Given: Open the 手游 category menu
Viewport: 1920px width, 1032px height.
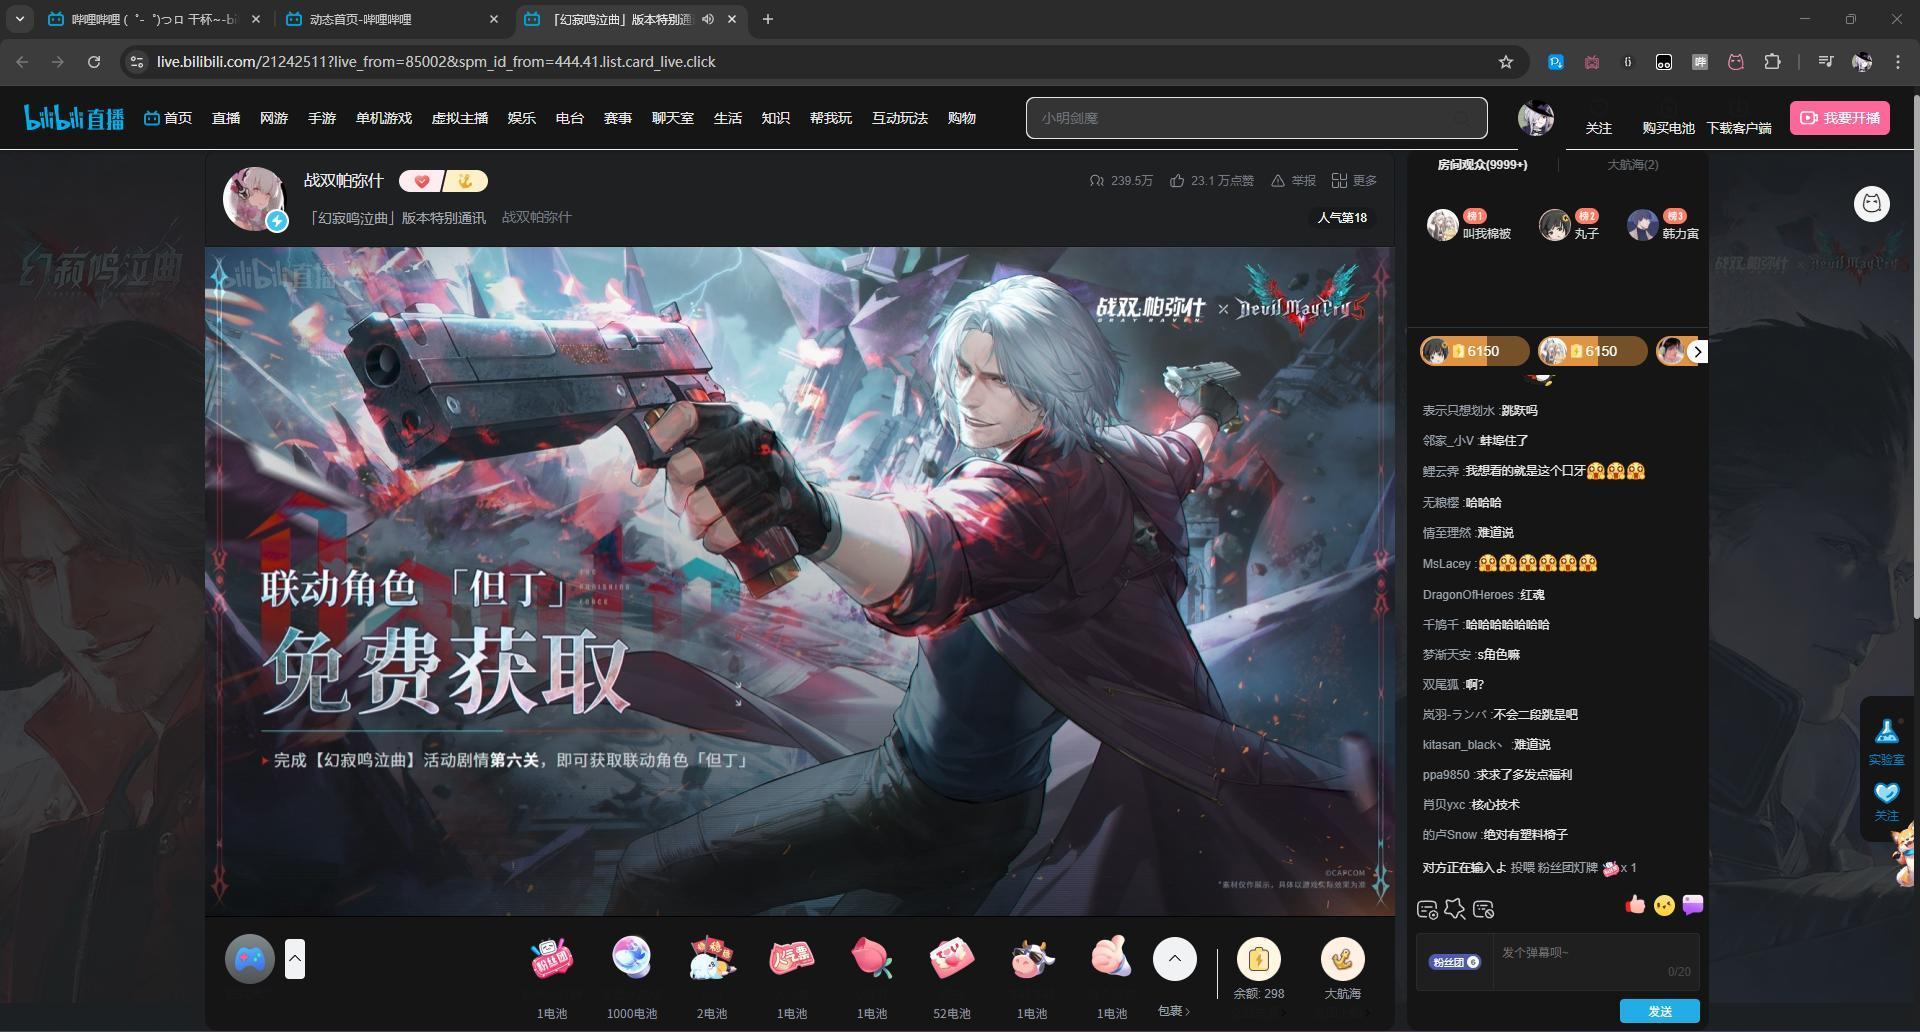Looking at the screenshot, I should pos(322,118).
